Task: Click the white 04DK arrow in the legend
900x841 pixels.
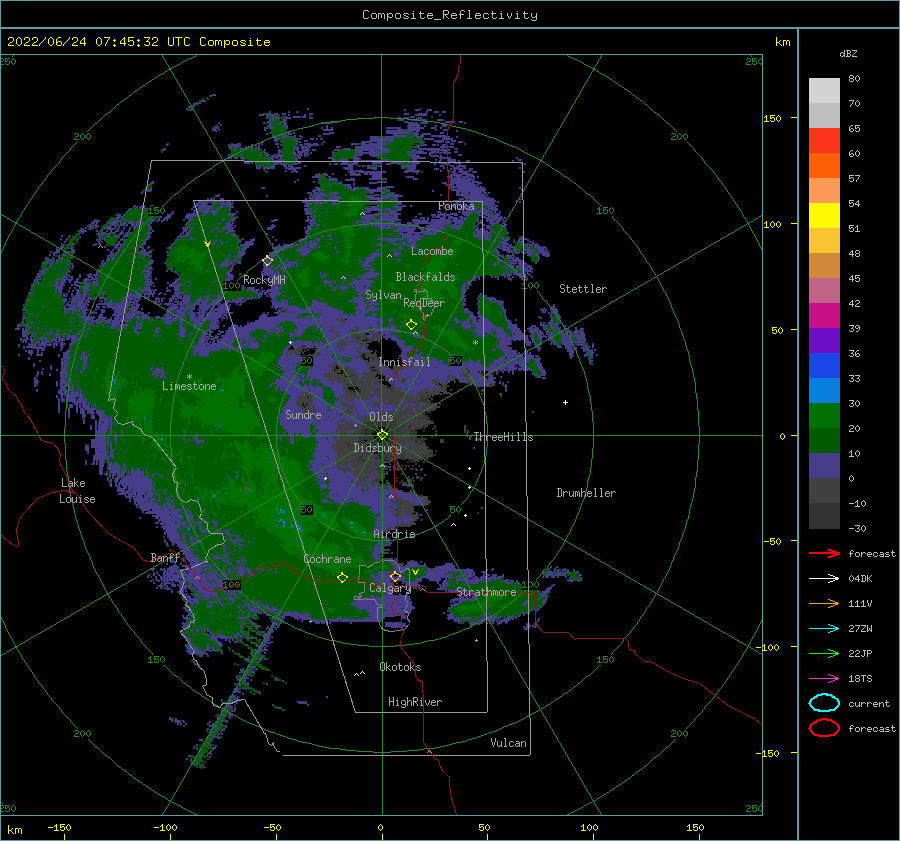Action: 824,579
